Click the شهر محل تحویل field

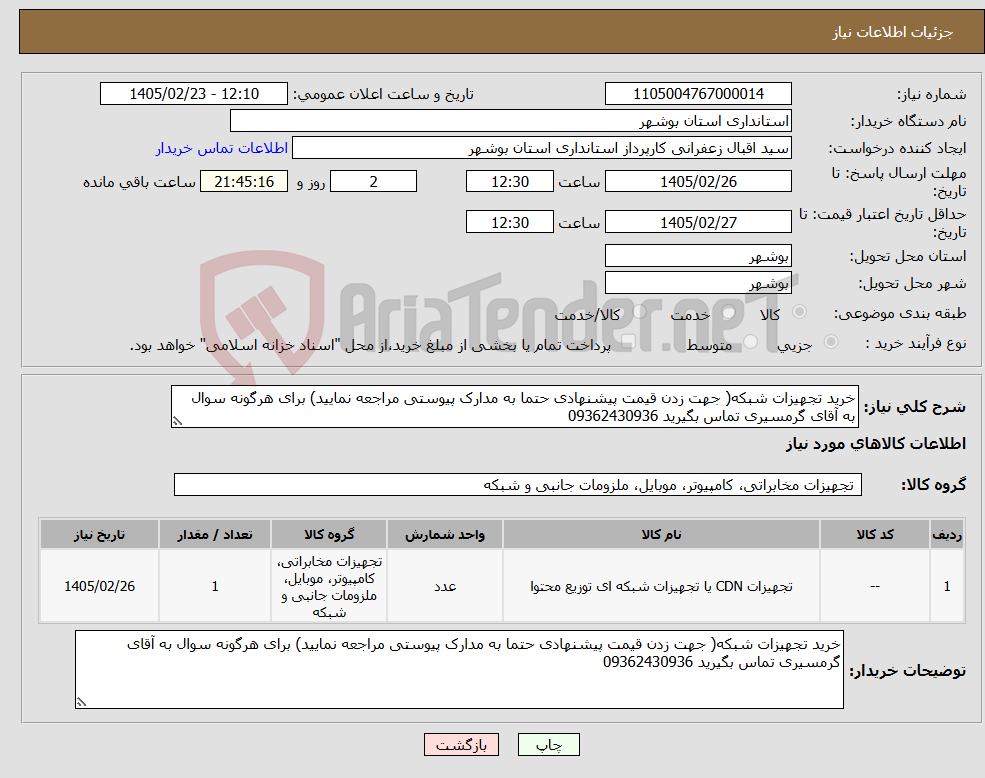698,283
